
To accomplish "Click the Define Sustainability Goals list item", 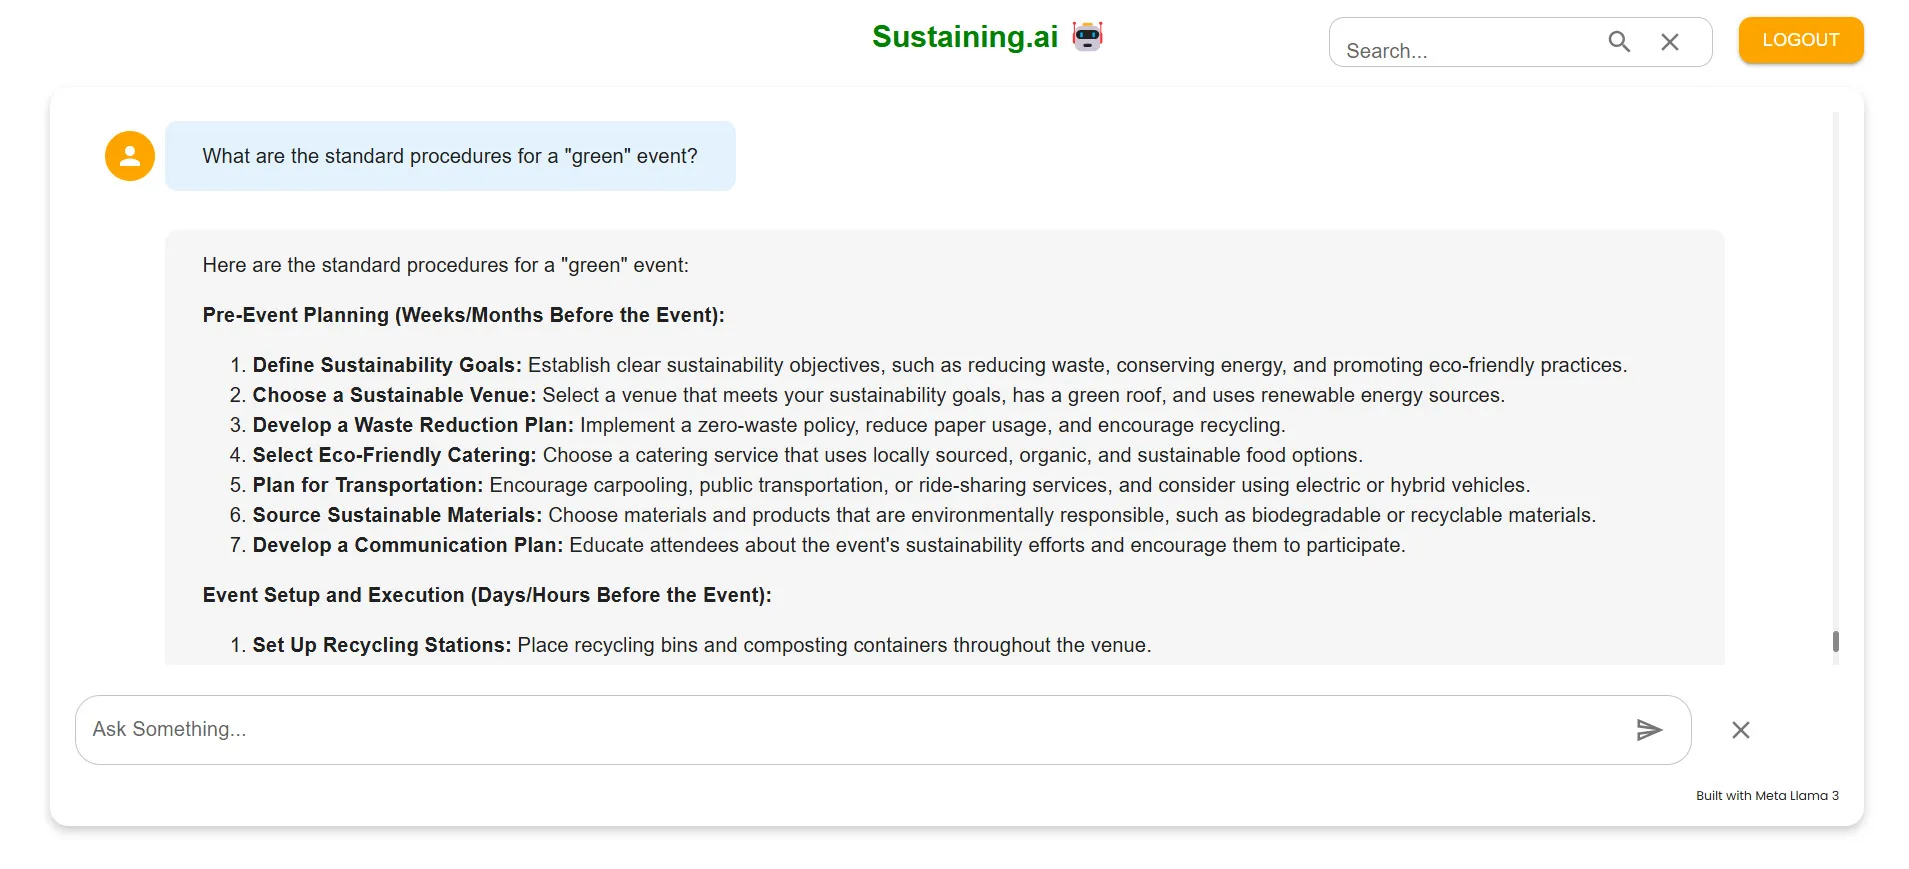I will click(940, 365).
